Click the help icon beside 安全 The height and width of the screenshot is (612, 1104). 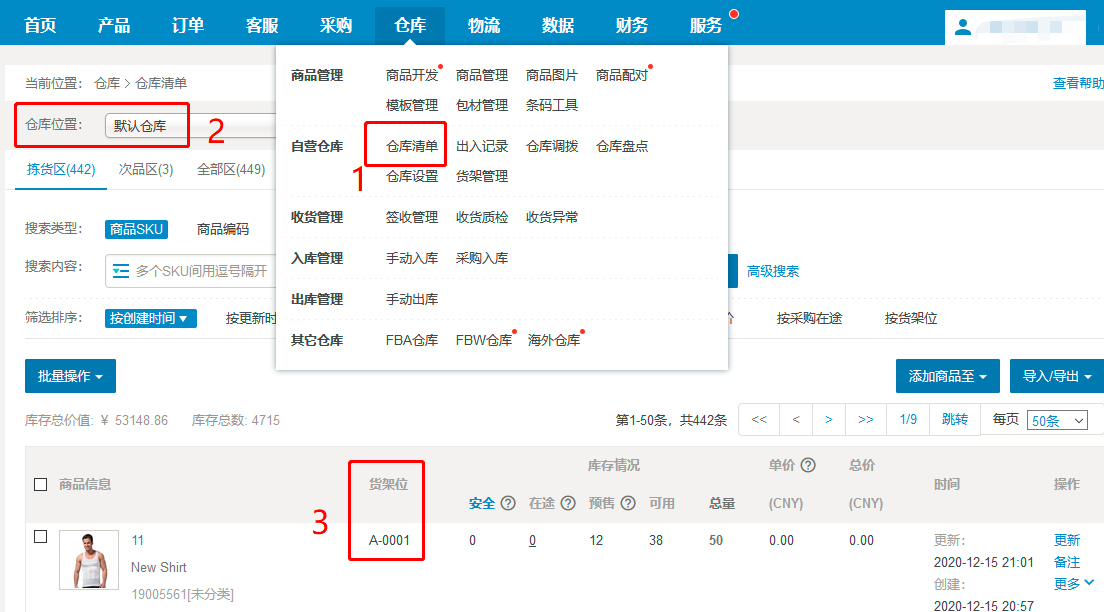tap(508, 503)
